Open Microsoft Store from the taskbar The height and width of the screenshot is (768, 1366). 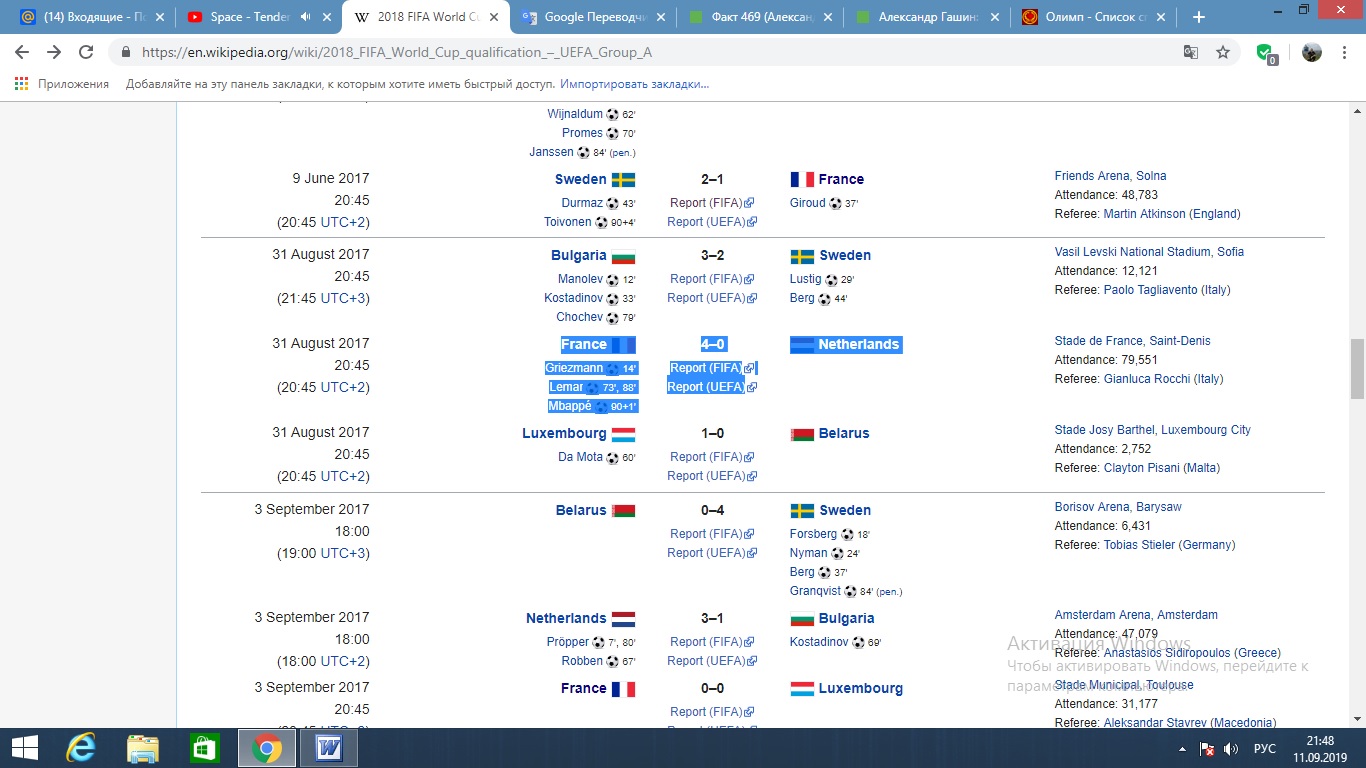click(205, 748)
